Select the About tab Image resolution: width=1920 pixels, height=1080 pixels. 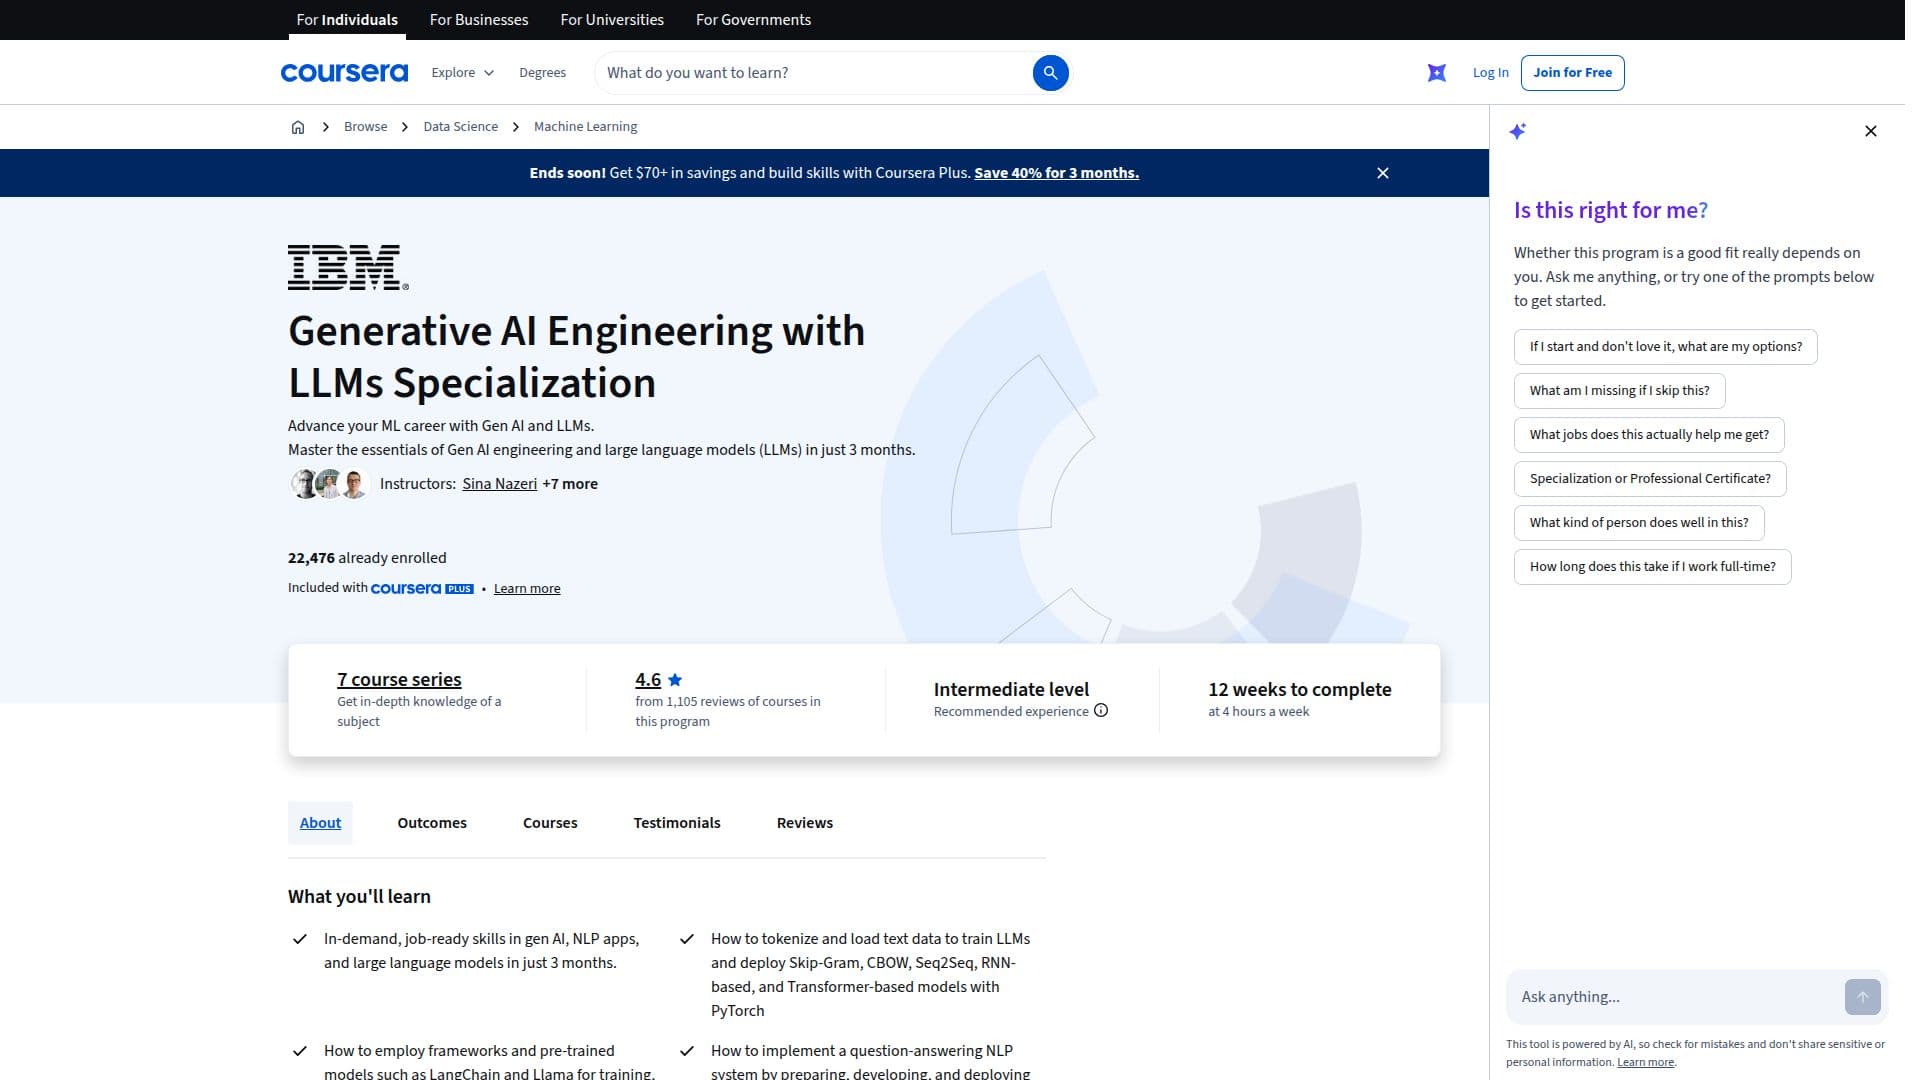coord(320,823)
